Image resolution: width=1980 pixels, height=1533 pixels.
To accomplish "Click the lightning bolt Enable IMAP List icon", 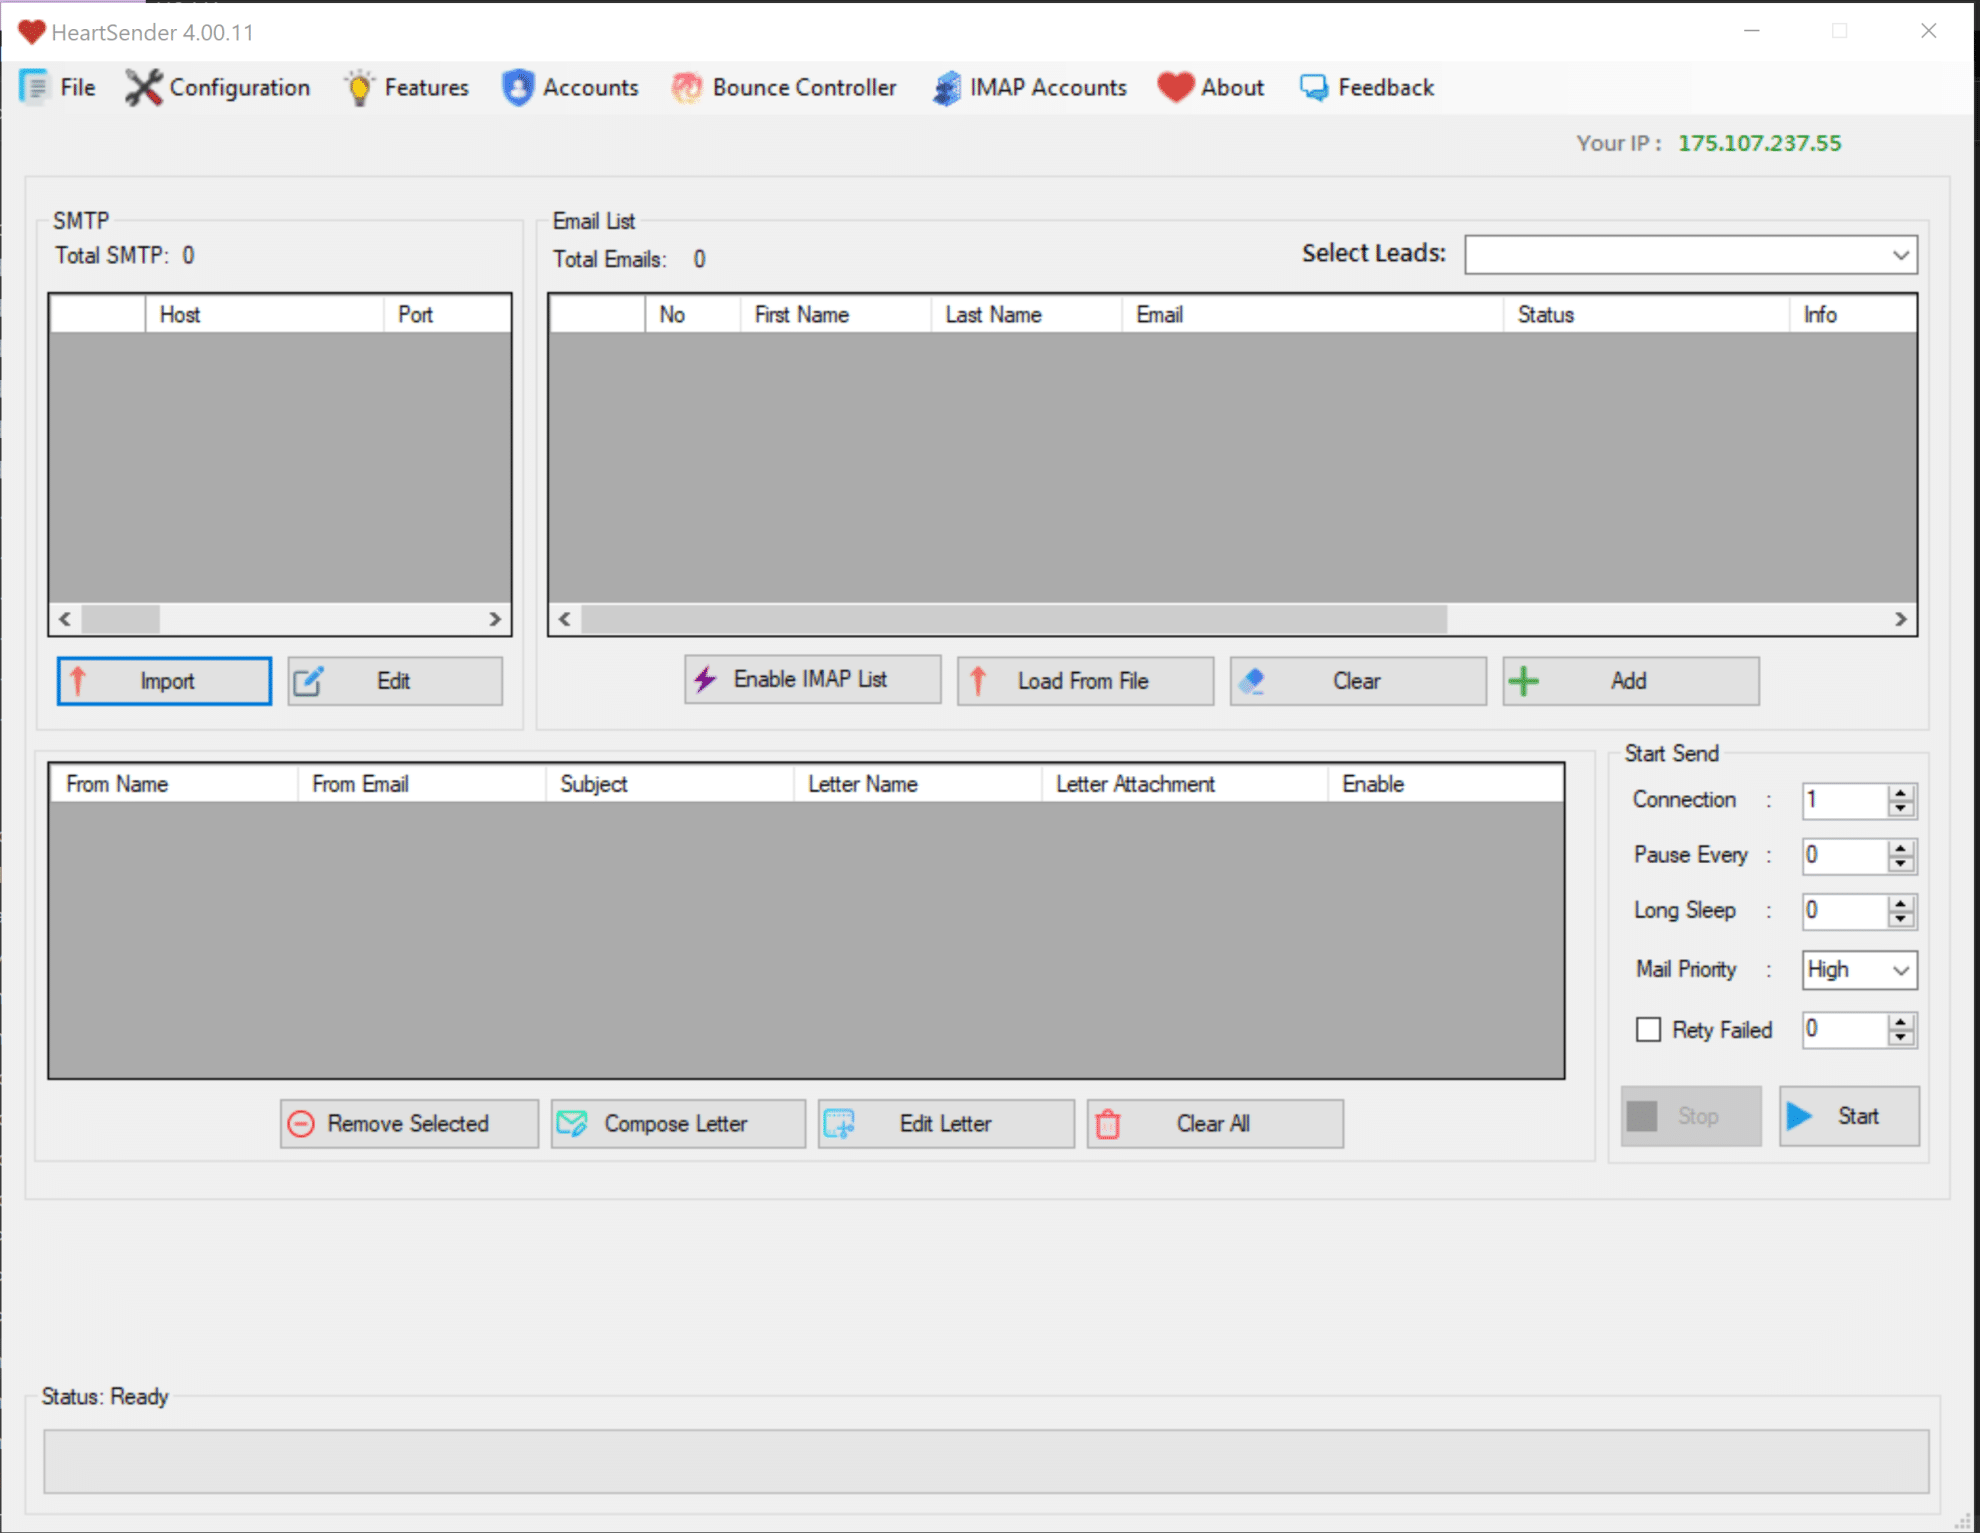I will (x=706, y=680).
